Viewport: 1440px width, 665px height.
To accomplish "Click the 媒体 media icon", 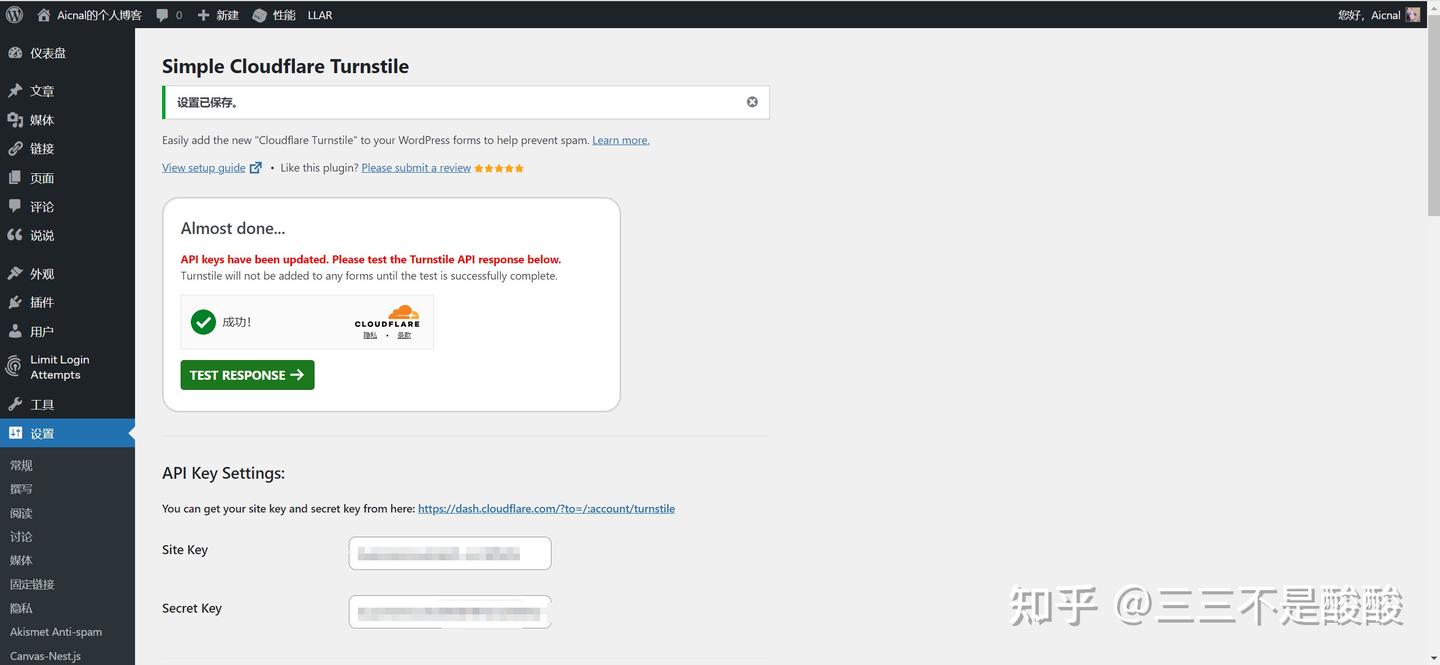I will [15, 120].
